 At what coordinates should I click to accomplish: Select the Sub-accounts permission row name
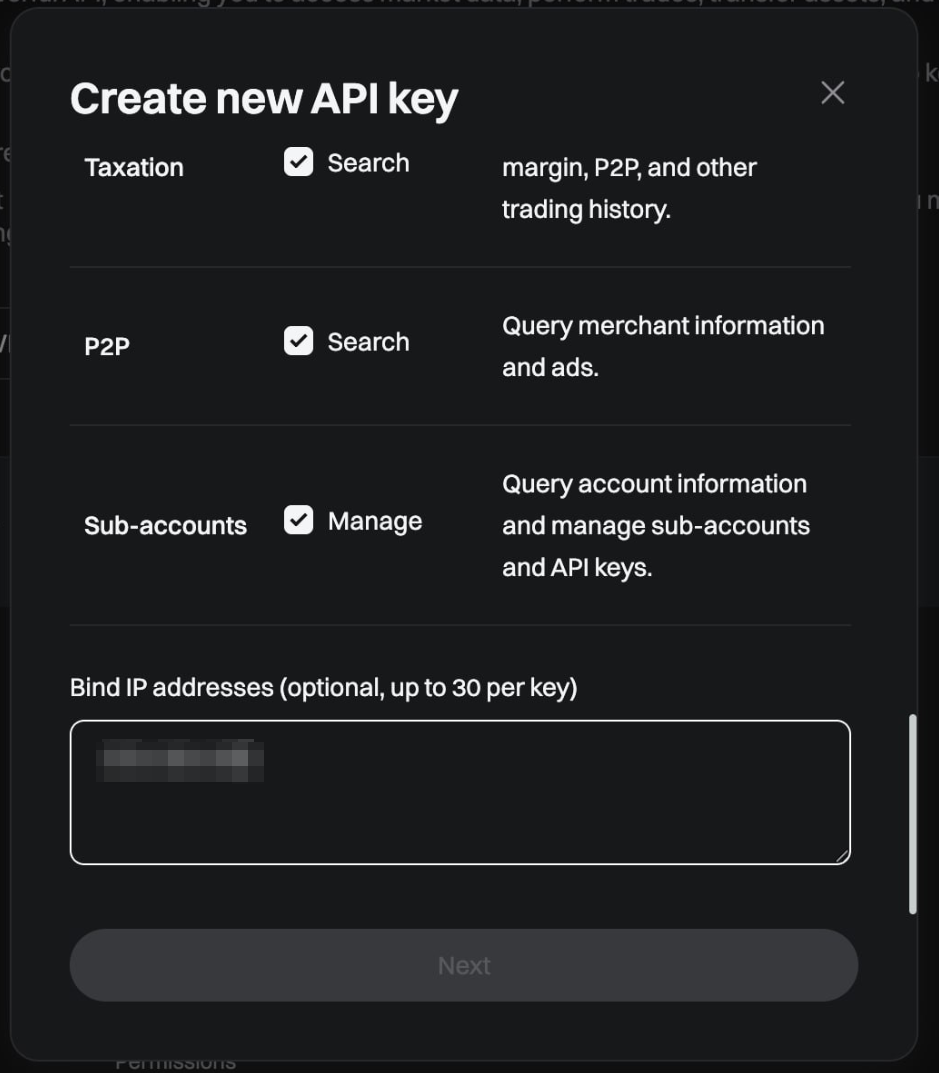165,526
